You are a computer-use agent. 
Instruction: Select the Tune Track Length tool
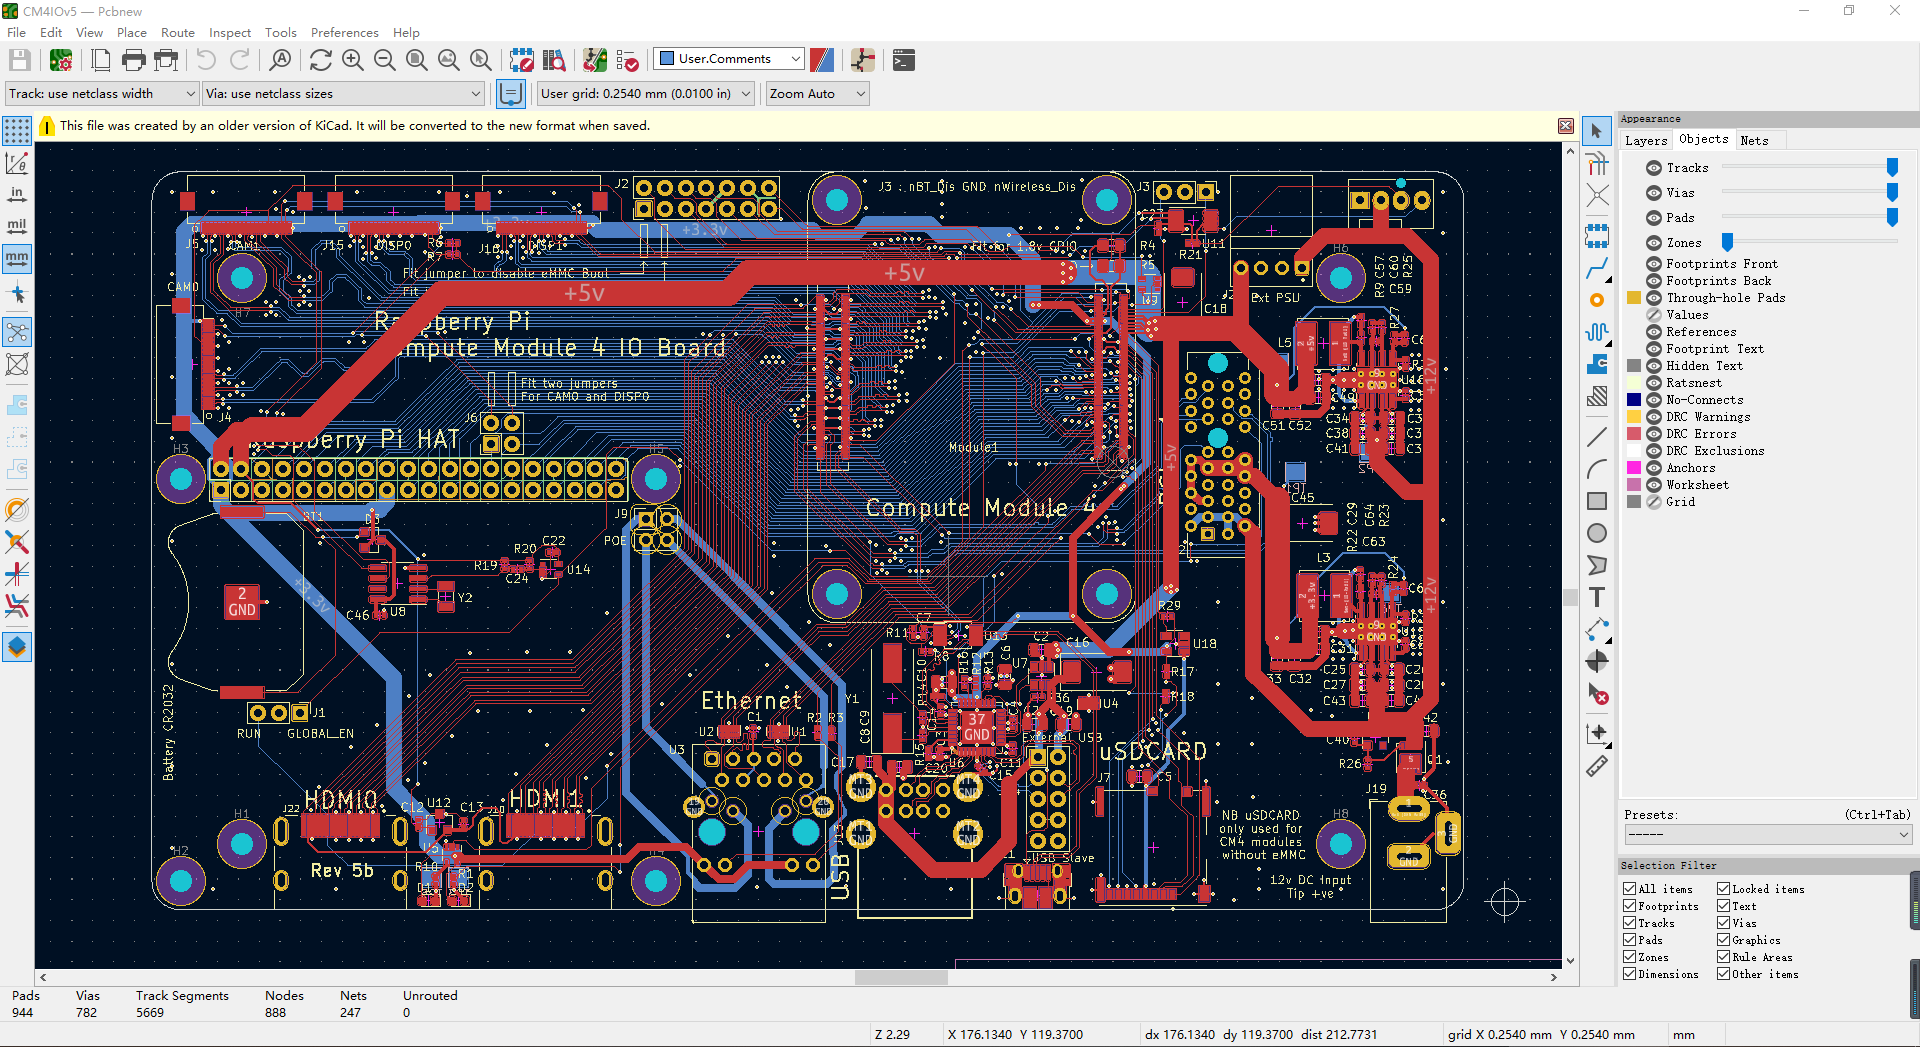(1597, 332)
